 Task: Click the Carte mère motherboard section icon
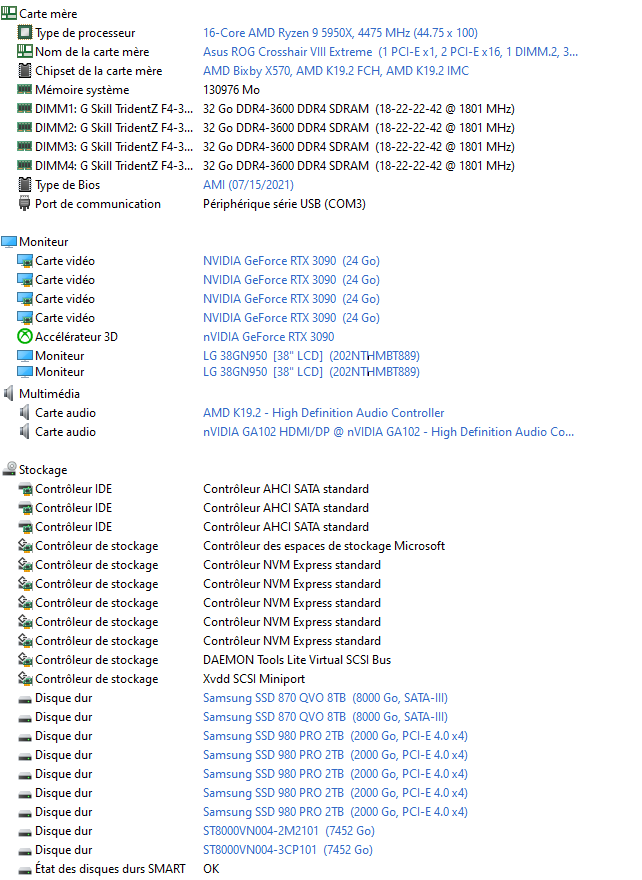(9, 13)
